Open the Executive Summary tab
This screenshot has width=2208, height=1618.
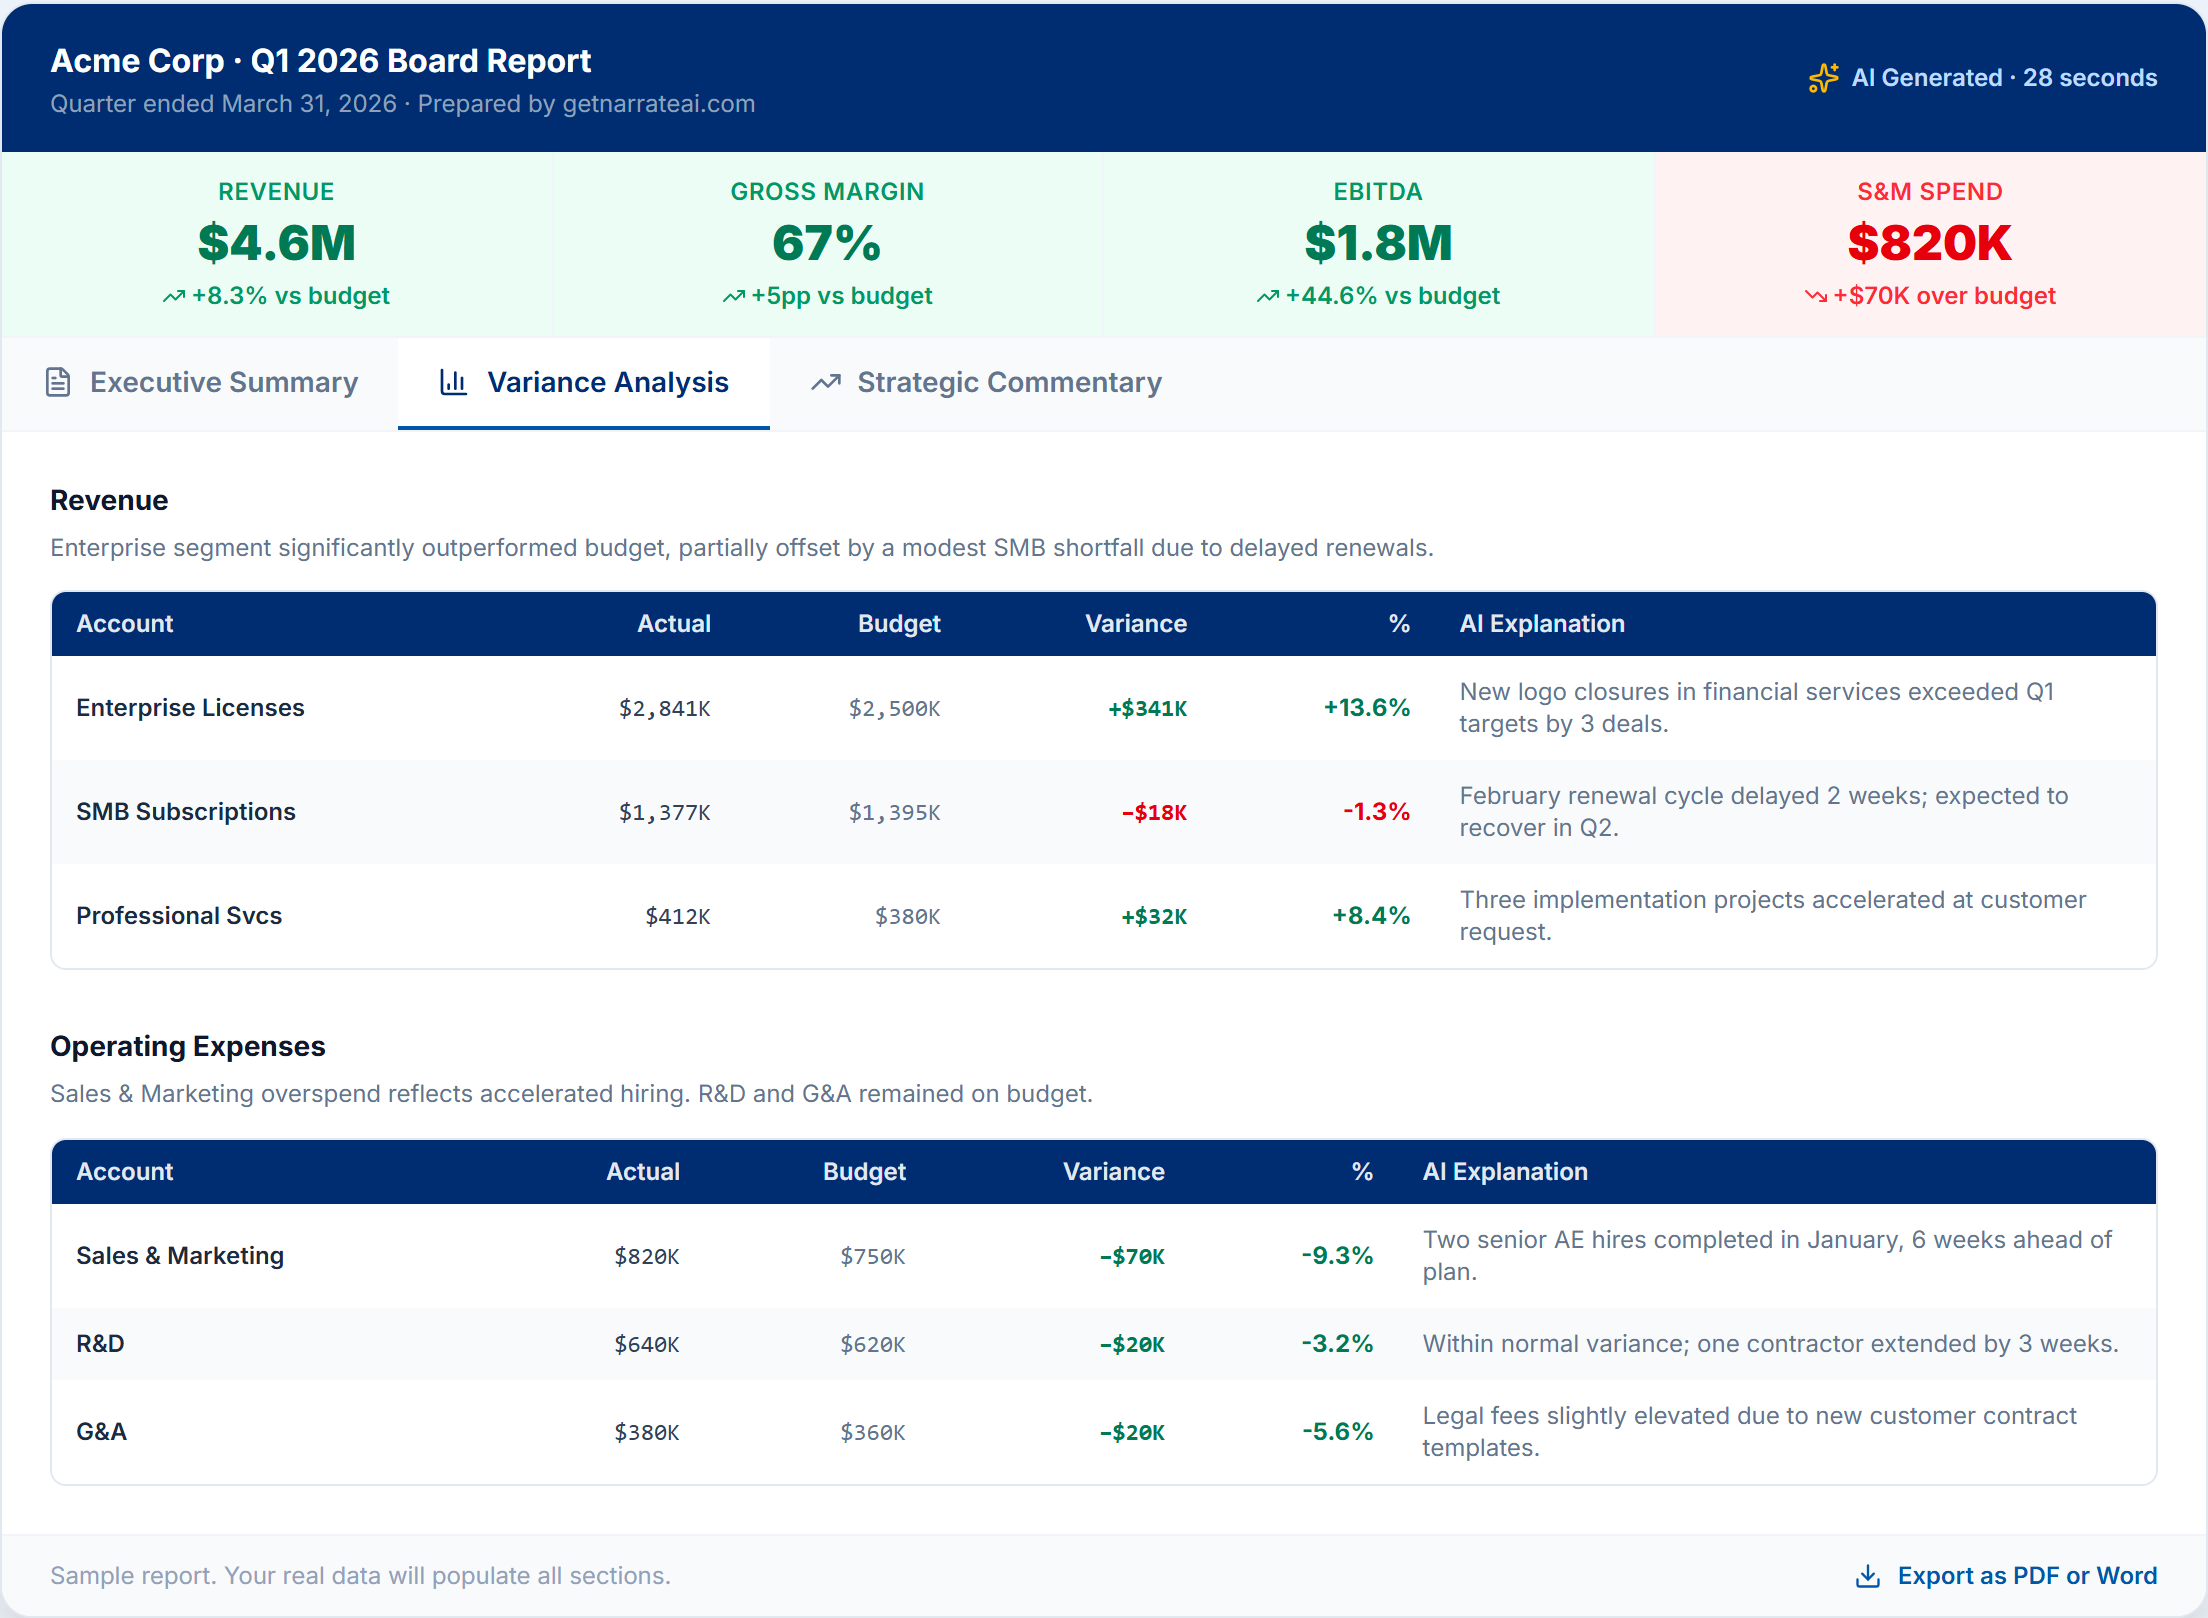pos(201,382)
